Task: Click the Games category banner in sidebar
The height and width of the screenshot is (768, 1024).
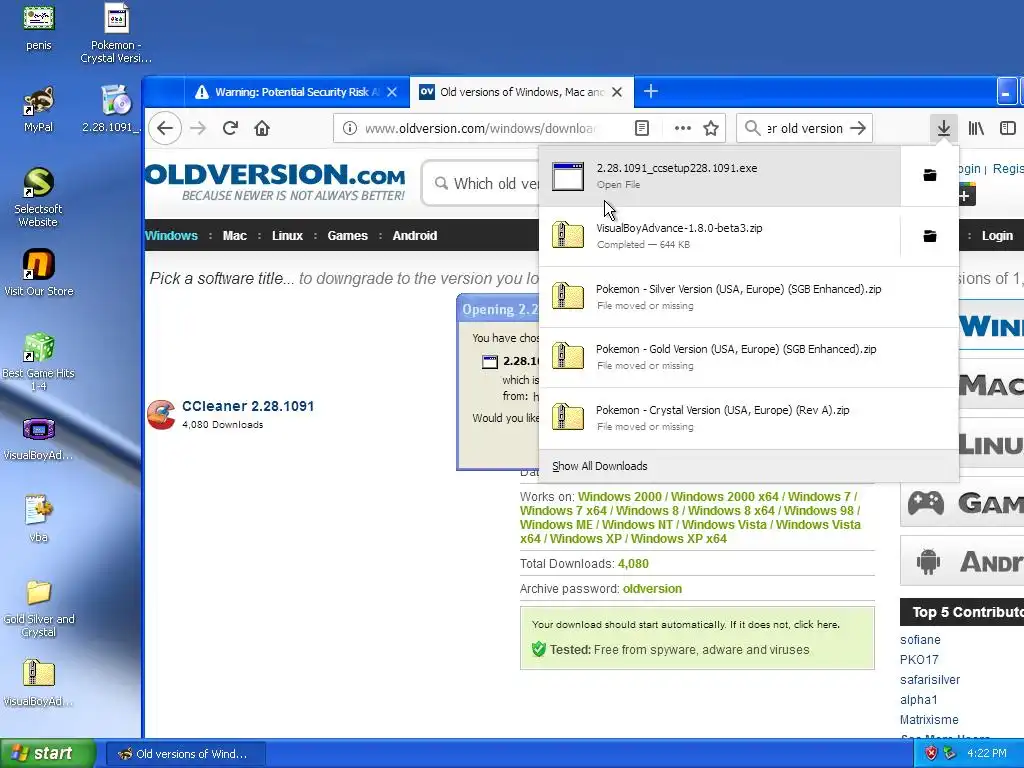Action: point(961,502)
